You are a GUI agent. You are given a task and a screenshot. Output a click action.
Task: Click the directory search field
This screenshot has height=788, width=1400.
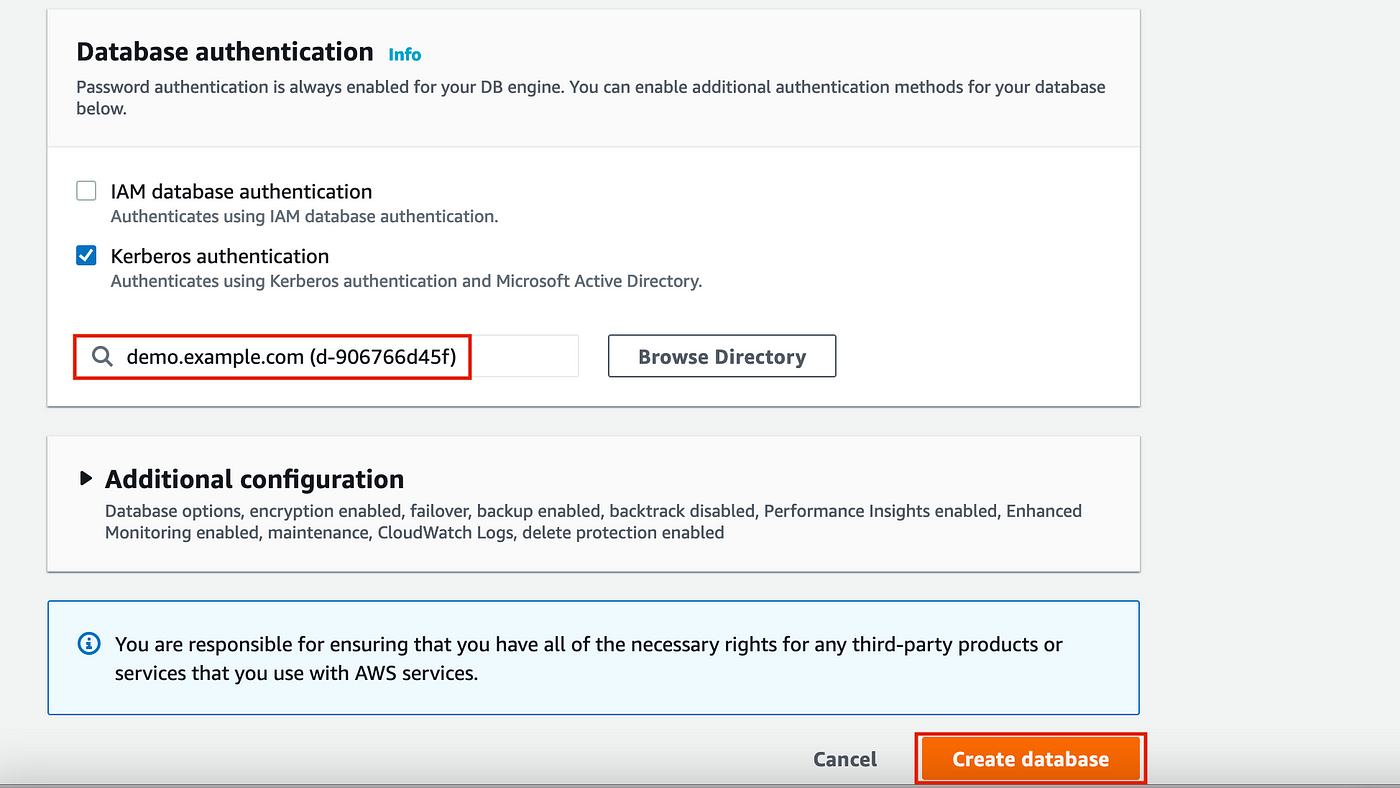click(327, 357)
